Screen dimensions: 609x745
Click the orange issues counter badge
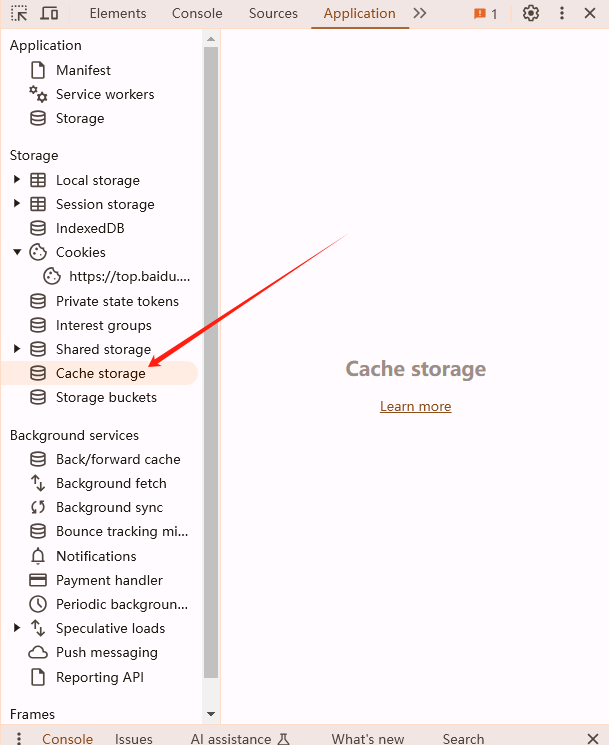[485, 14]
